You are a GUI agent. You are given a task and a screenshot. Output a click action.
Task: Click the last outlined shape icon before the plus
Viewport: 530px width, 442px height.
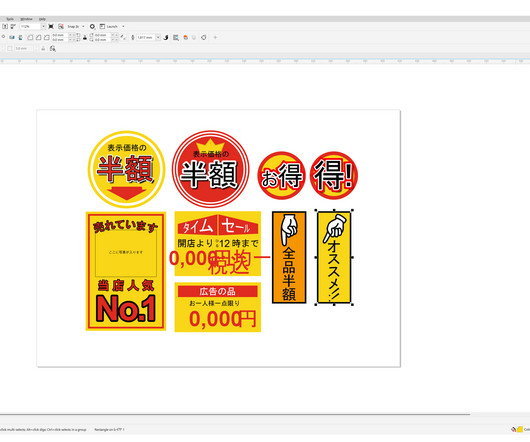tap(203, 38)
